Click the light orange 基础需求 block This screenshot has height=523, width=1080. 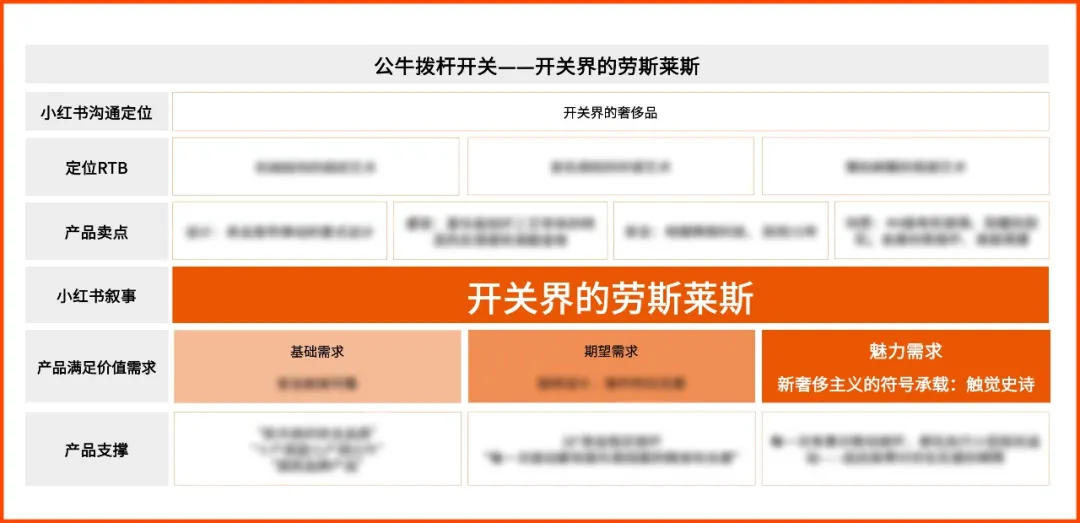317,367
